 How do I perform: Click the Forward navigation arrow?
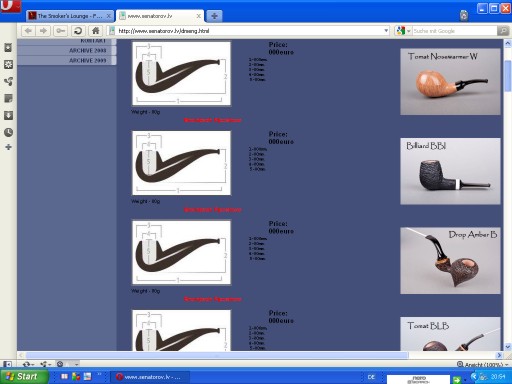tap(43, 31)
